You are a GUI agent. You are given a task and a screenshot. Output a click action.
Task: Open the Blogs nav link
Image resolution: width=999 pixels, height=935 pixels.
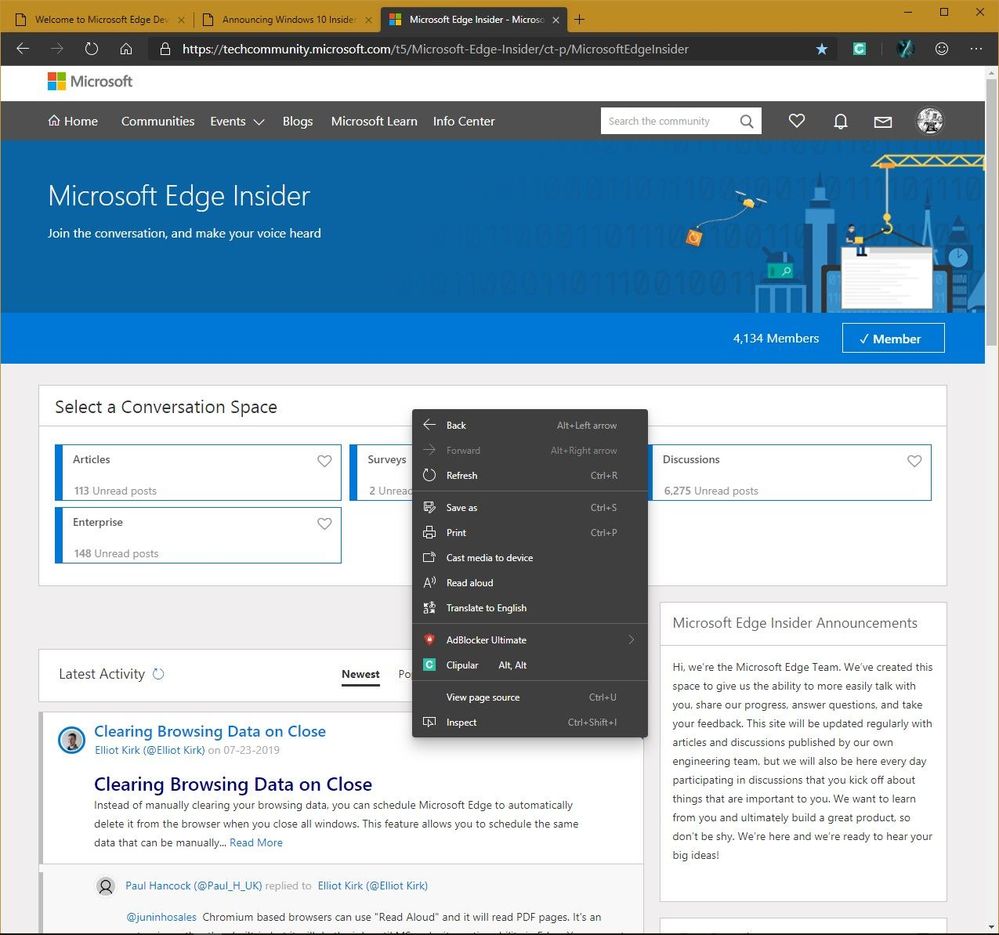[x=298, y=121]
